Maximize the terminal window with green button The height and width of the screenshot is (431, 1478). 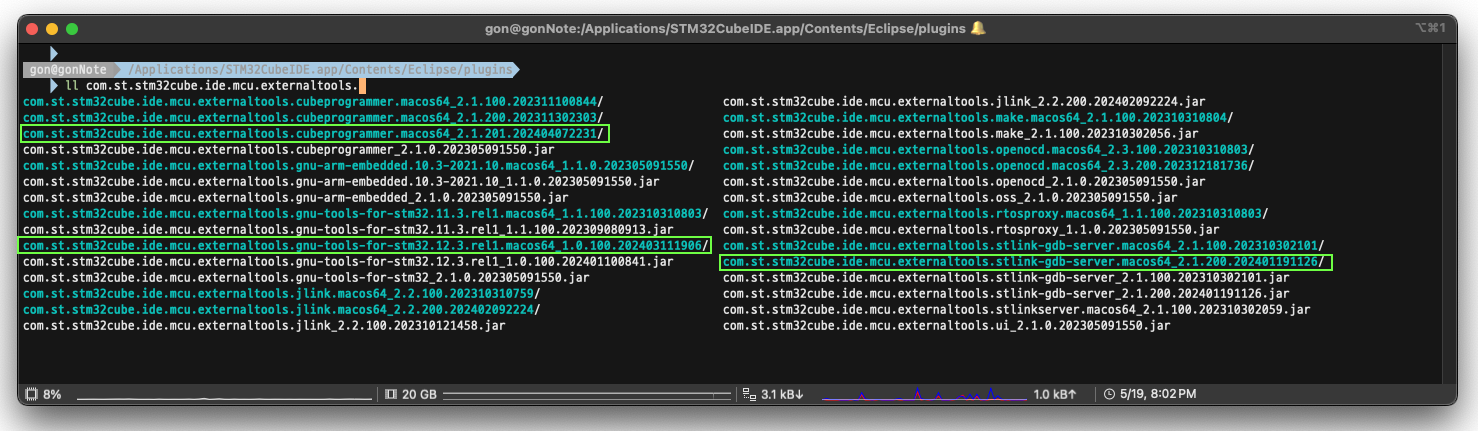(72, 29)
